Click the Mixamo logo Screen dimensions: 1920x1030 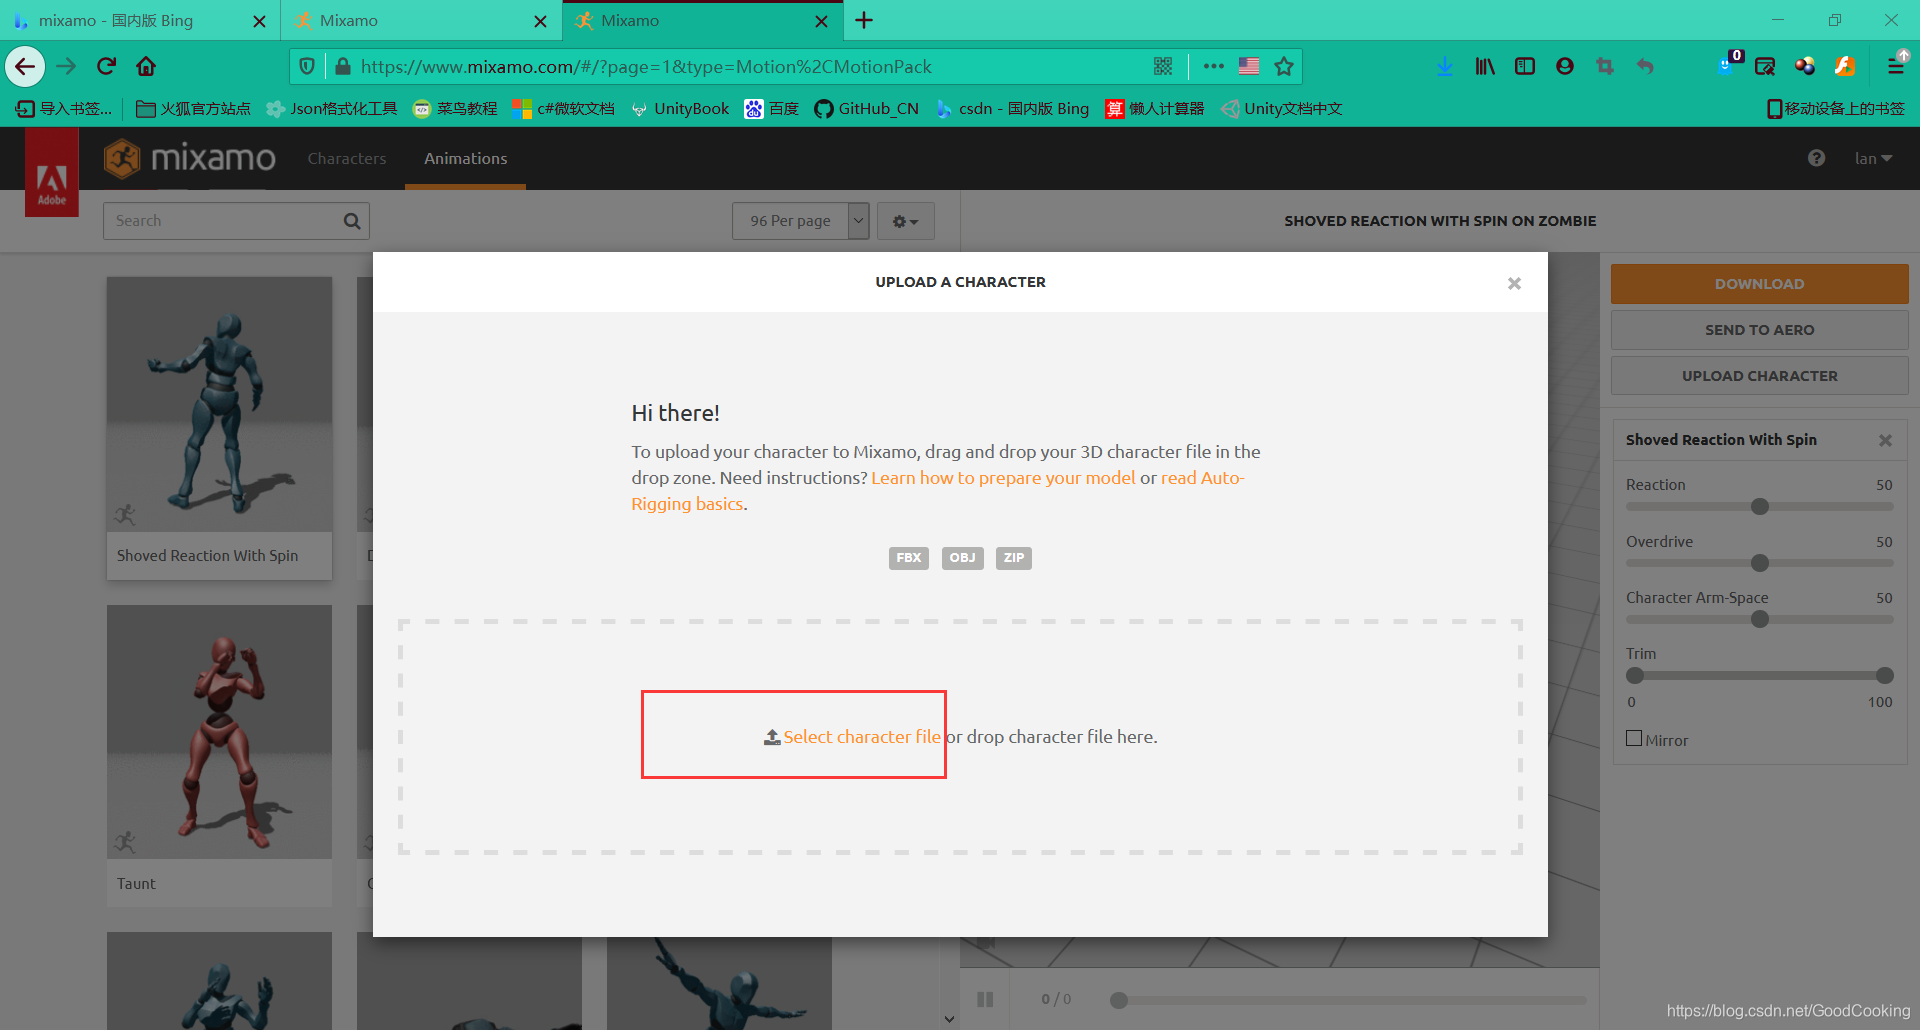click(x=190, y=158)
